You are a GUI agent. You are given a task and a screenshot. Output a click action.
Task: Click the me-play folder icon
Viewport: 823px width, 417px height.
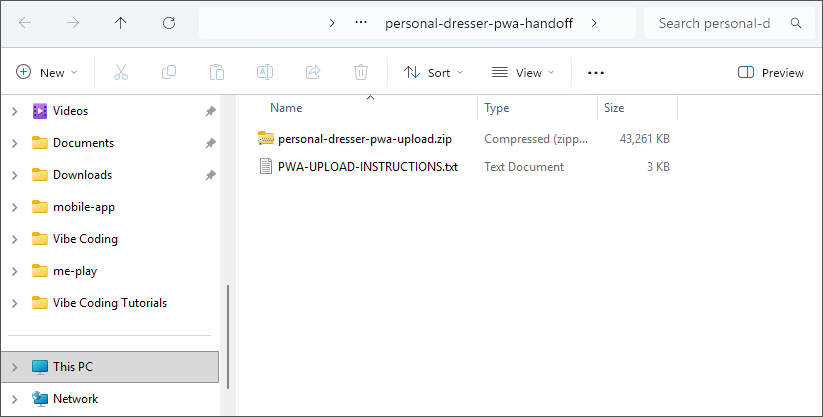point(39,271)
